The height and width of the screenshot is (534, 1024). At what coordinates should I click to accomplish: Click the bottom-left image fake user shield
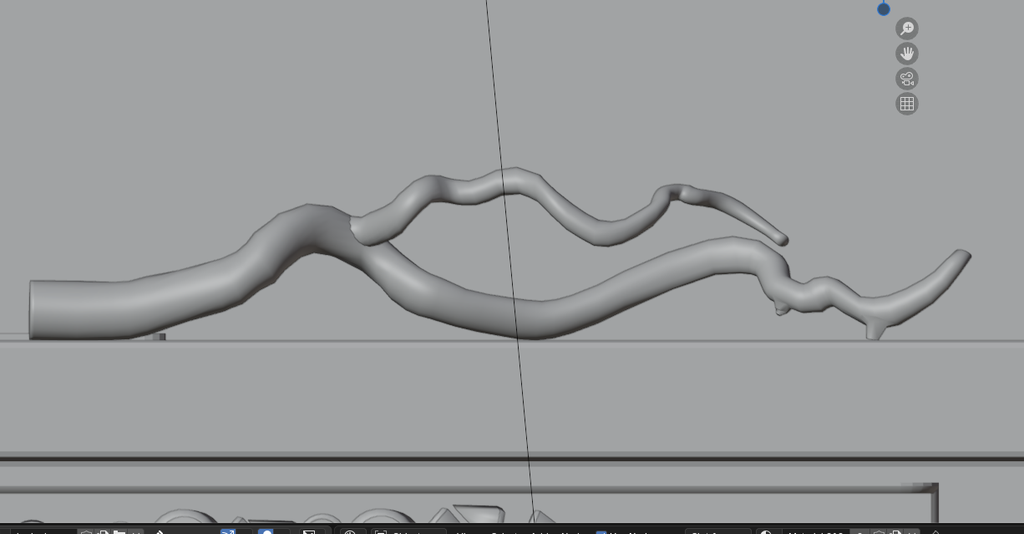87,531
